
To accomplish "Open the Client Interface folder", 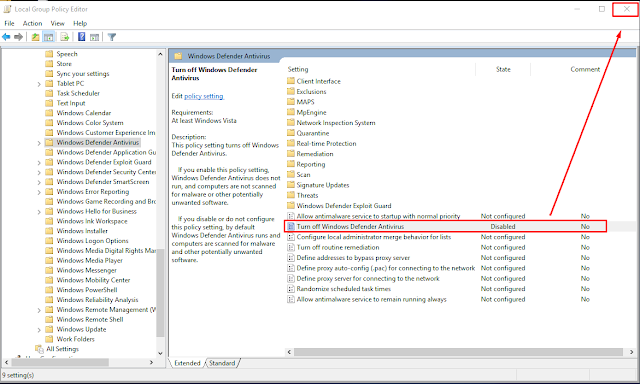I will click(x=318, y=81).
